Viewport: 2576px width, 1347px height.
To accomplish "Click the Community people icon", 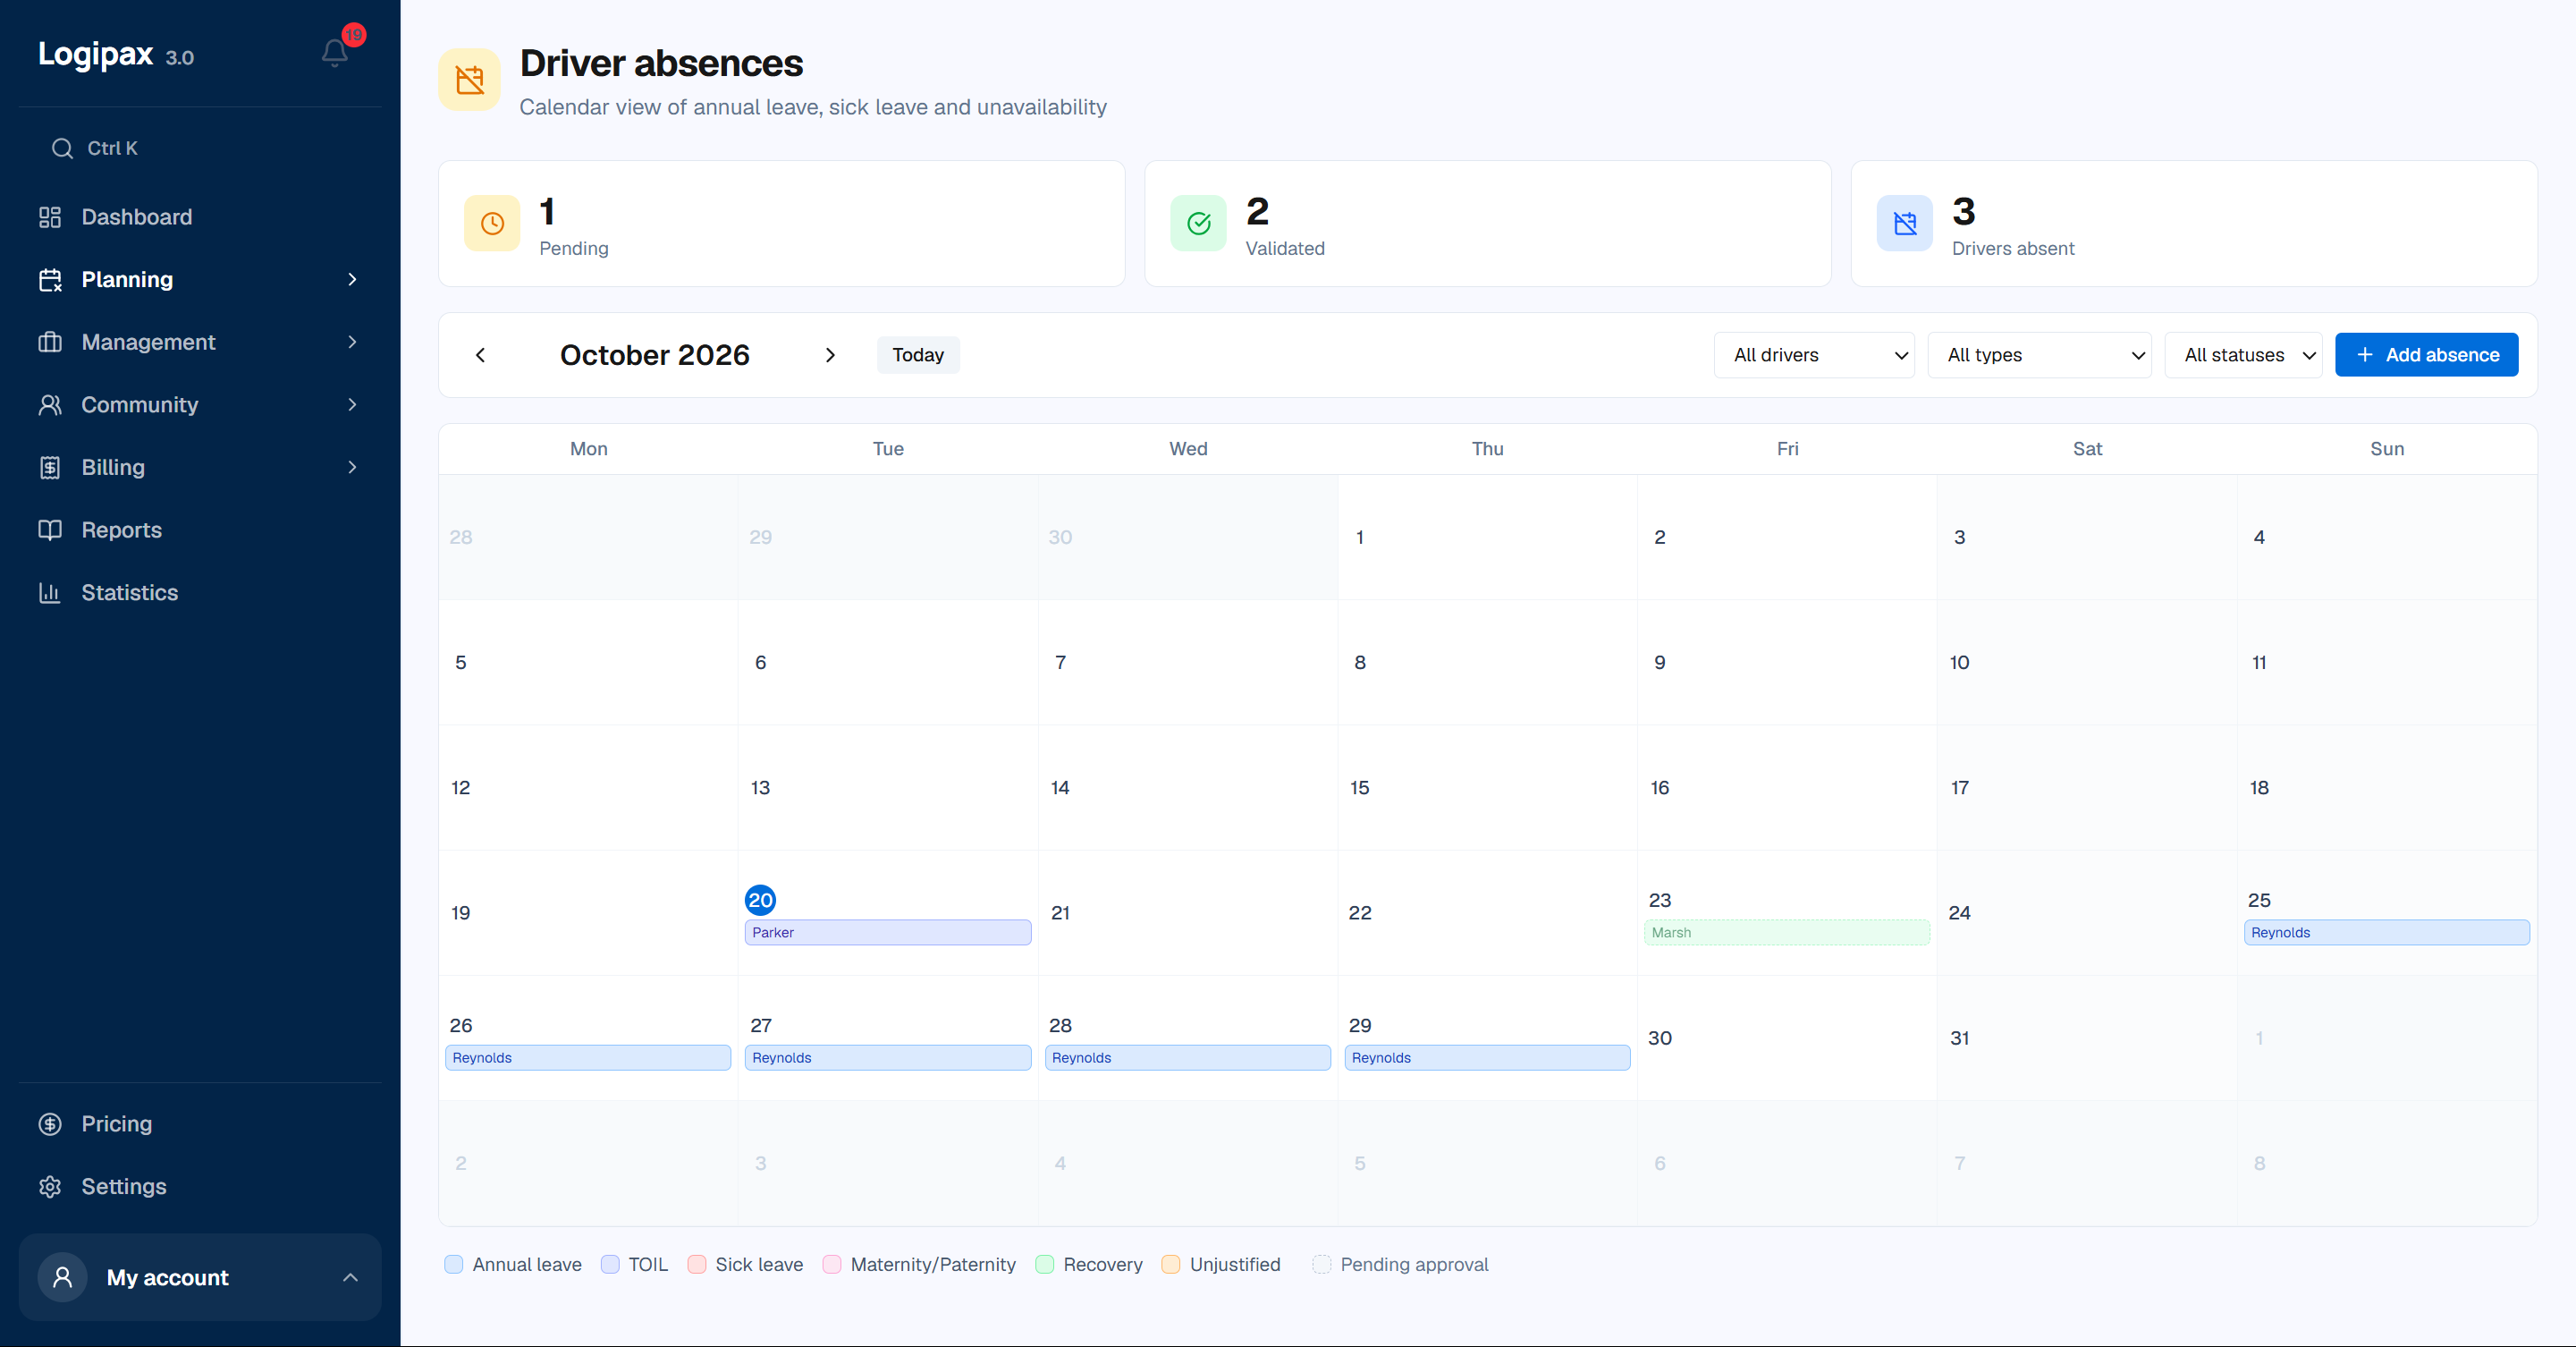I will pyautogui.click(x=50, y=405).
